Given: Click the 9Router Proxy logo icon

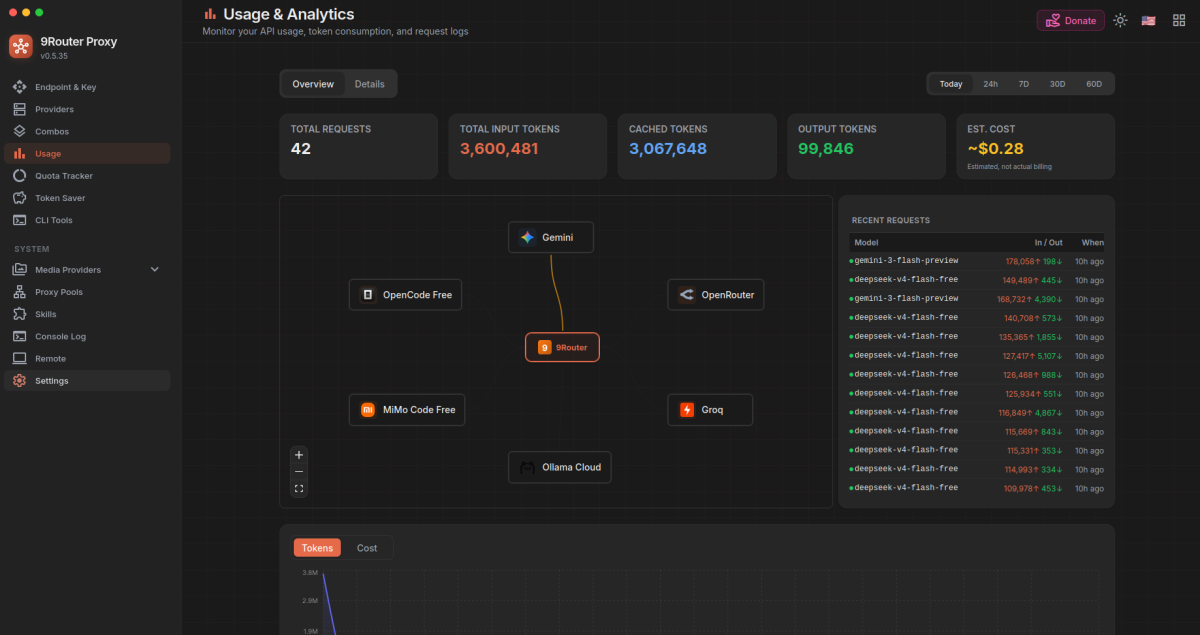Looking at the screenshot, I should (x=21, y=47).
